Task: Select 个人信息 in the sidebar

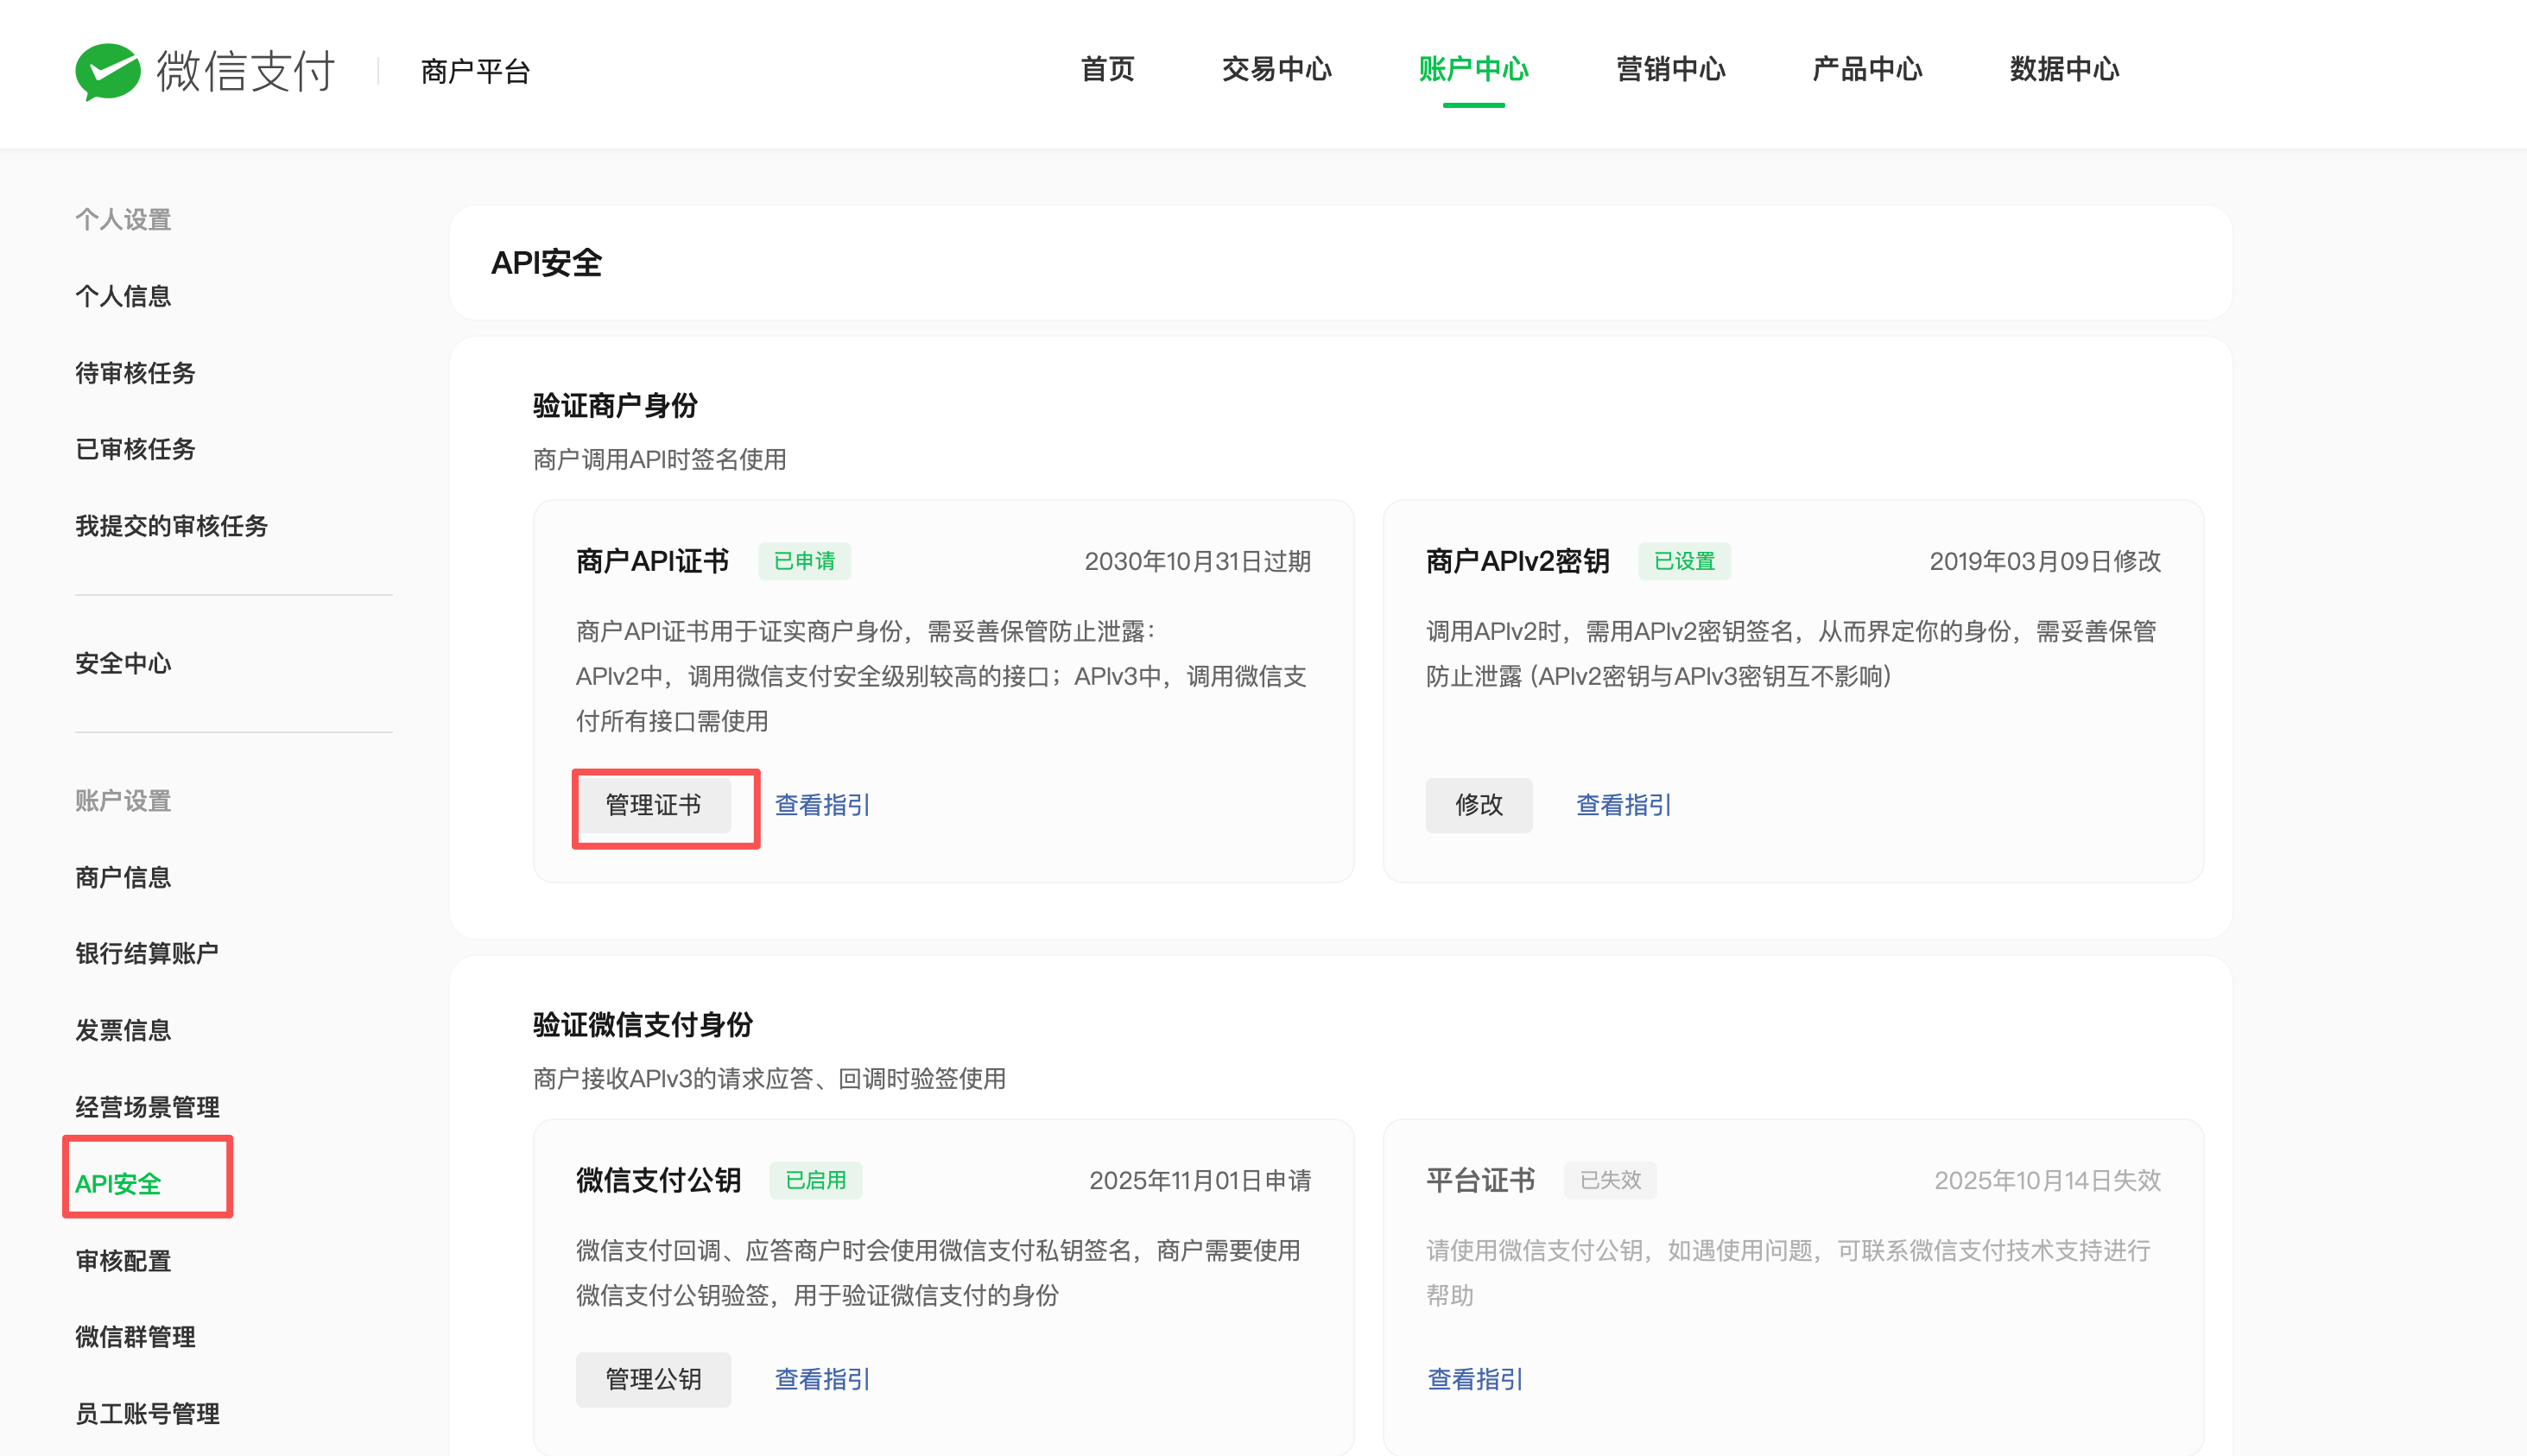Action: pos(123,296)
